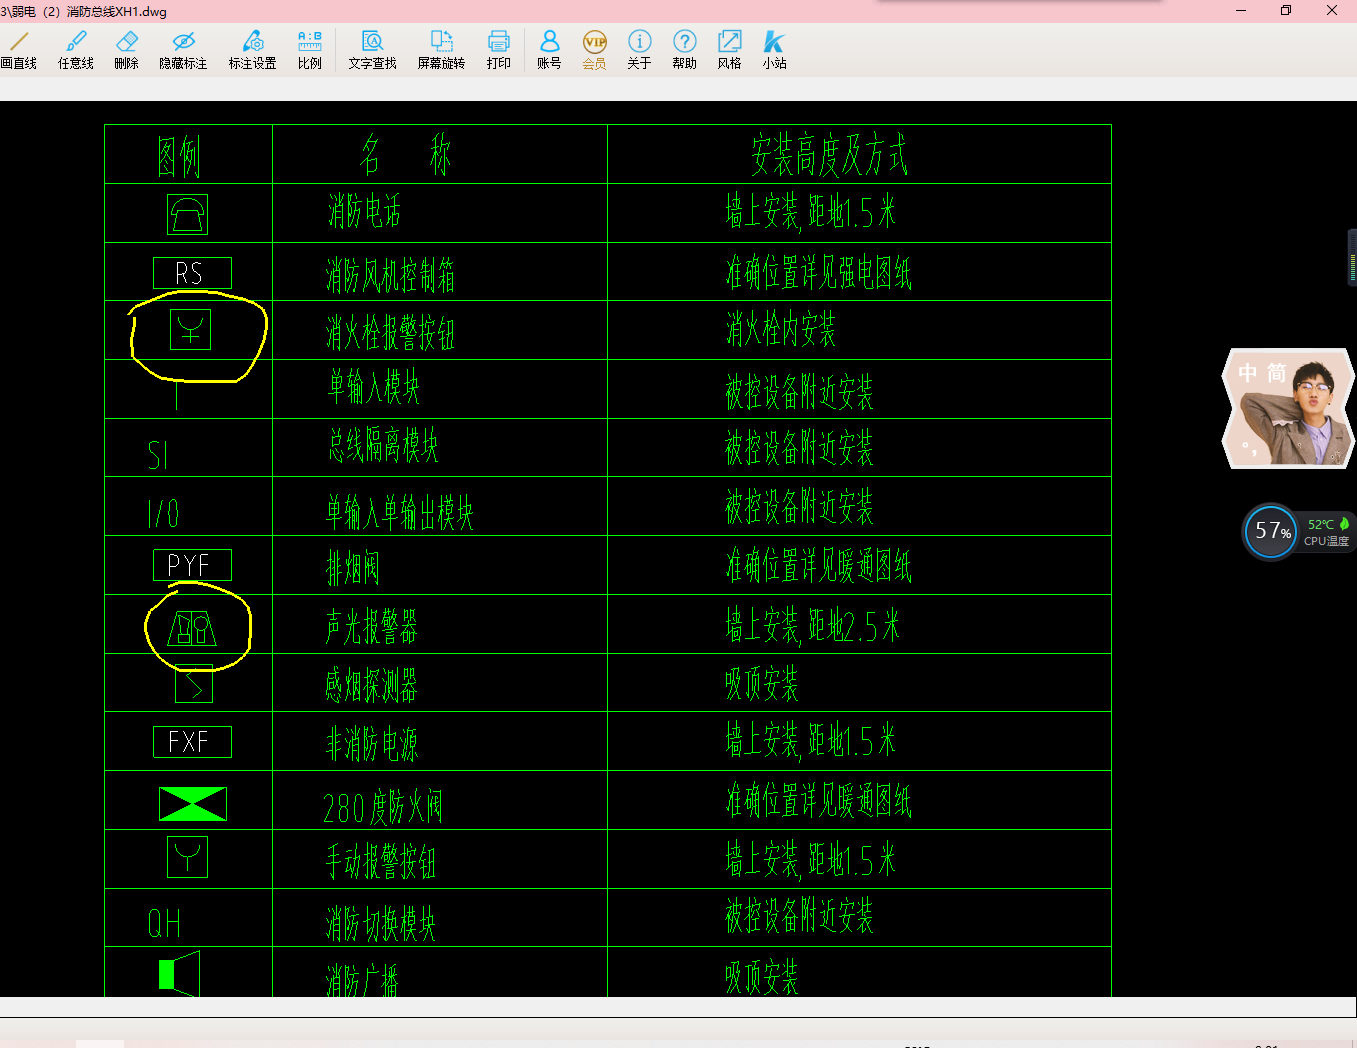
Task: Click 屏幕旋转 screen rotate
Action: pyautogui.click(x=441, y=50)
